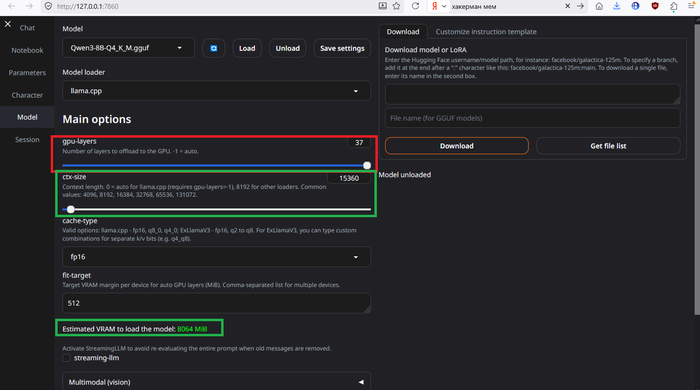
Task: Click the ctx-size value box 15360
Action: [x=349, y=178]
